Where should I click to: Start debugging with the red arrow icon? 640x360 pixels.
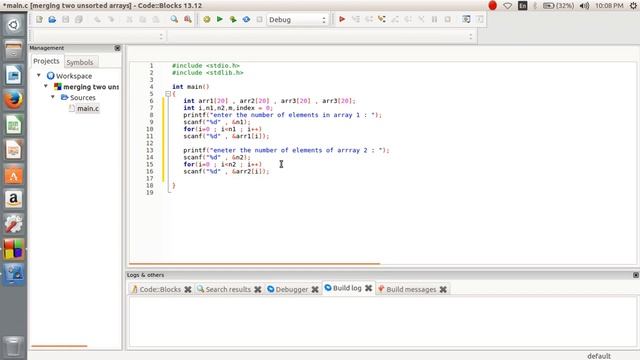click(x=342, y=19)
